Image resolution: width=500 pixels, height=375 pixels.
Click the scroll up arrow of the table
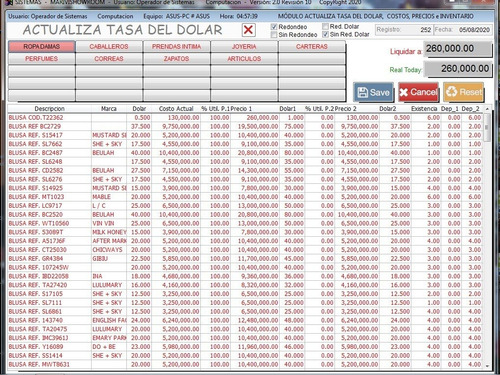pos(487,109)
